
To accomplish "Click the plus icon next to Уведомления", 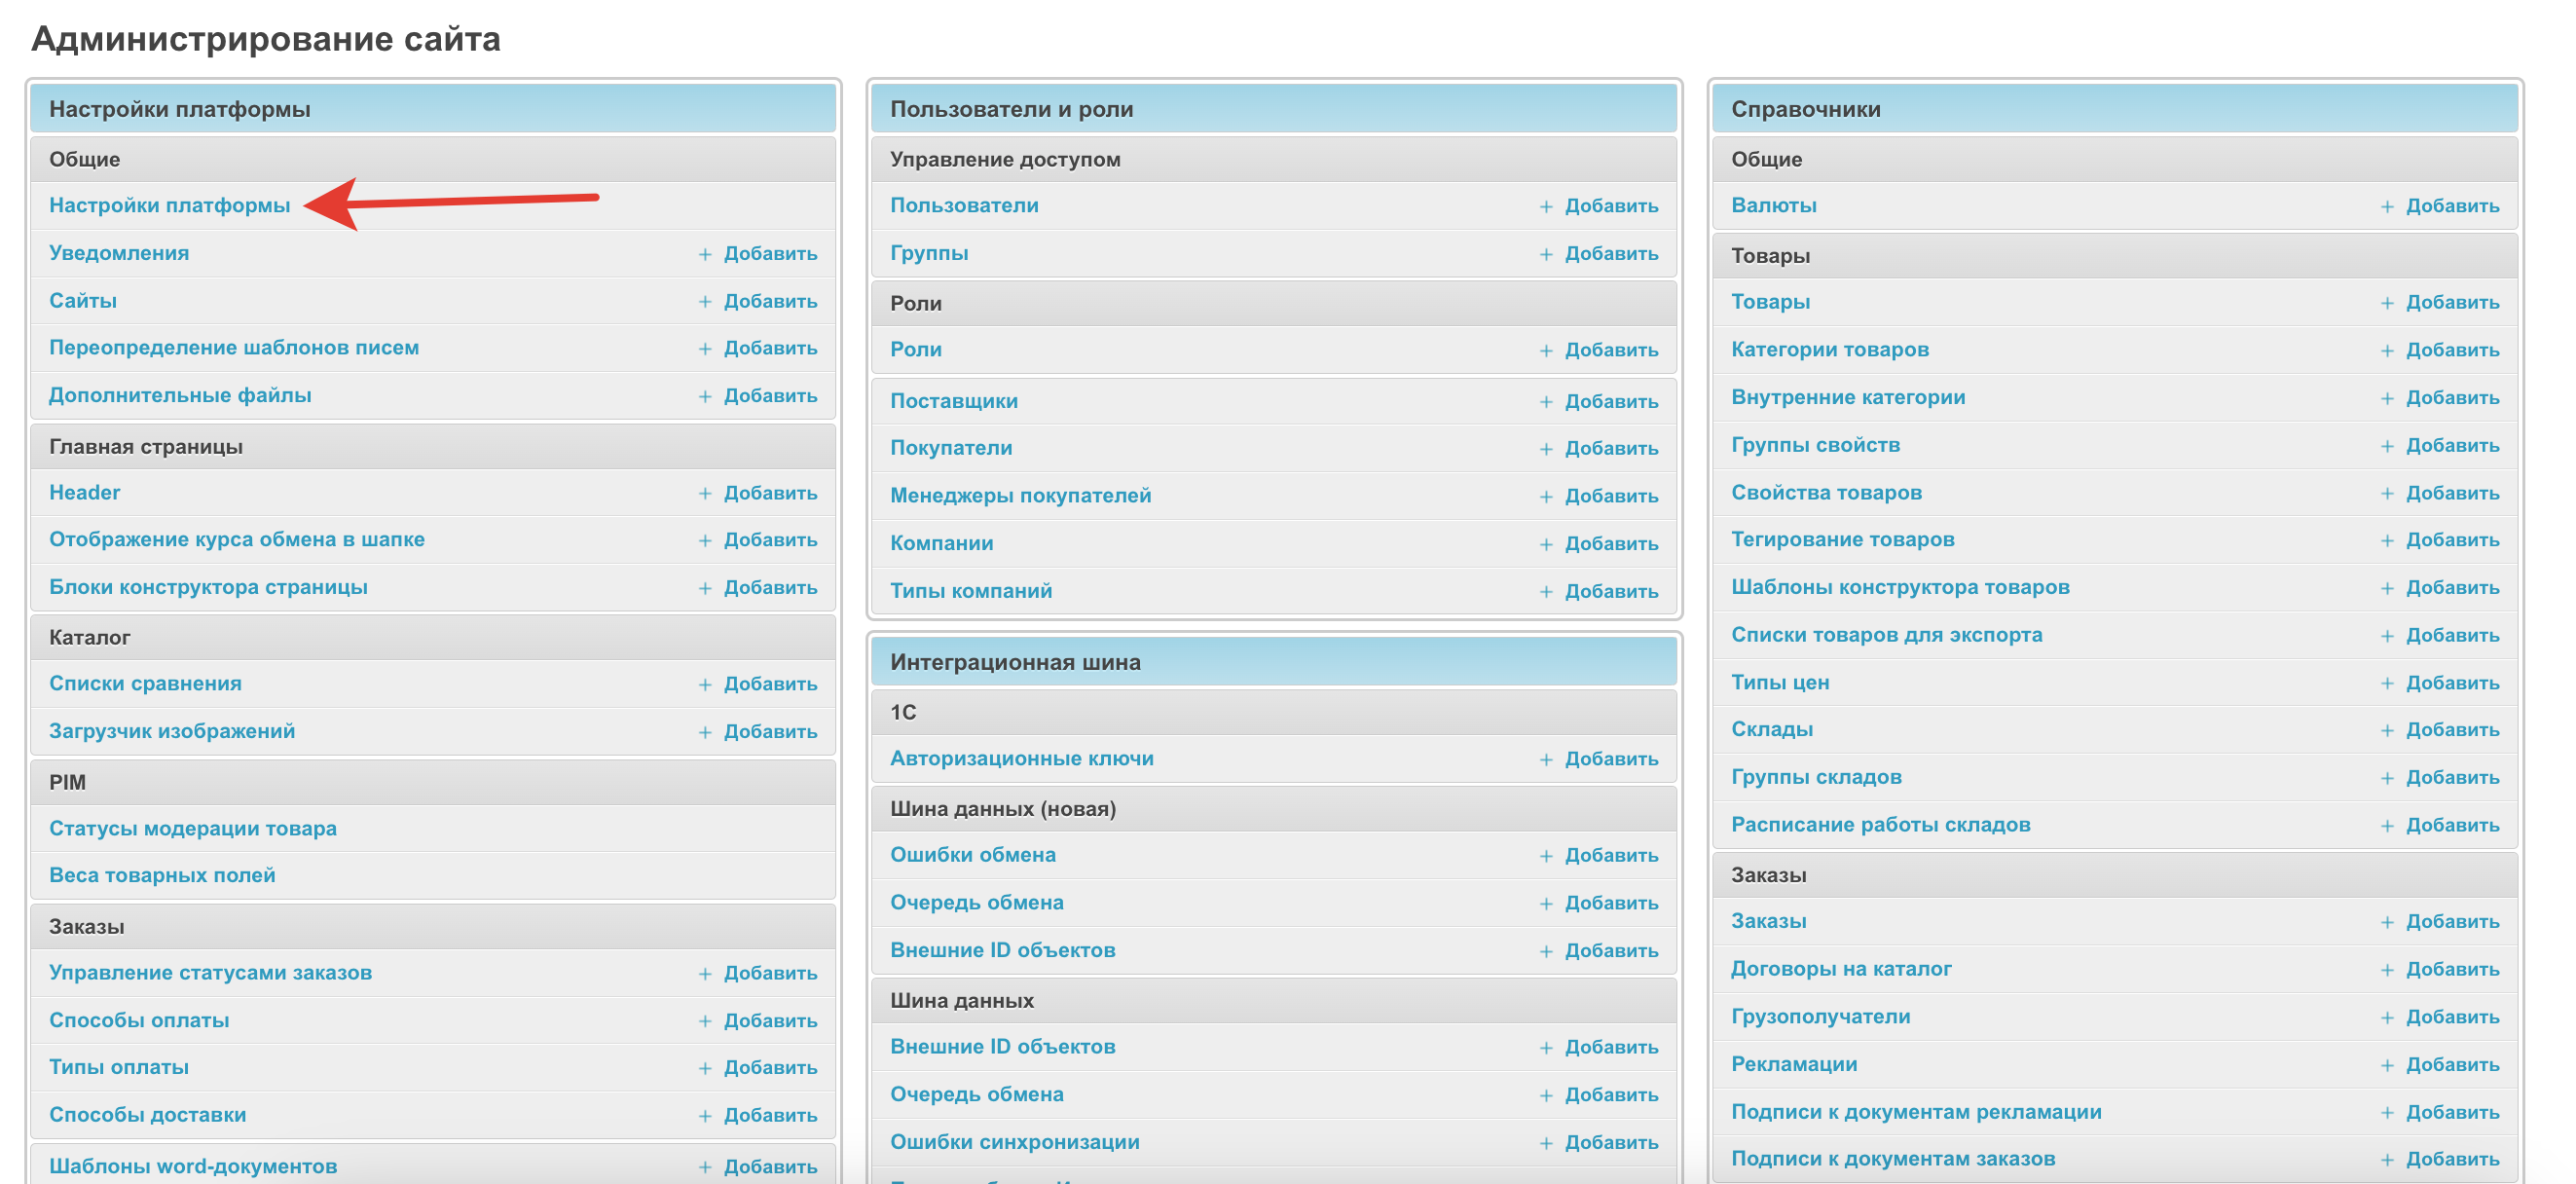I will pyautogui.click(x=705, y=254).
